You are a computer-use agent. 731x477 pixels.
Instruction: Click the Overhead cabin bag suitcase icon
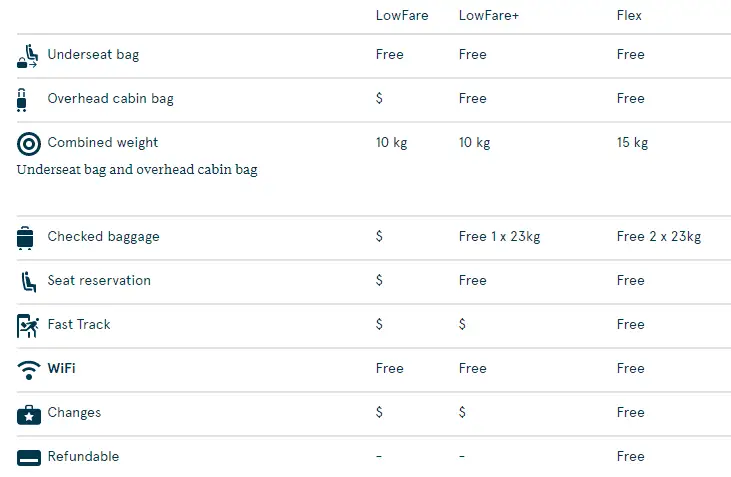[22, 99]
